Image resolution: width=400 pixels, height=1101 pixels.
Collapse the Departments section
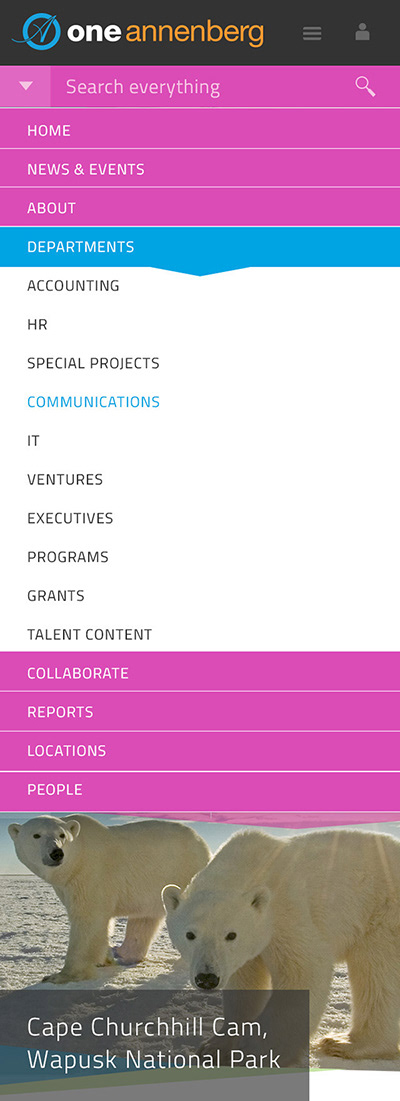pyautogui.click(x=200, y=247)
